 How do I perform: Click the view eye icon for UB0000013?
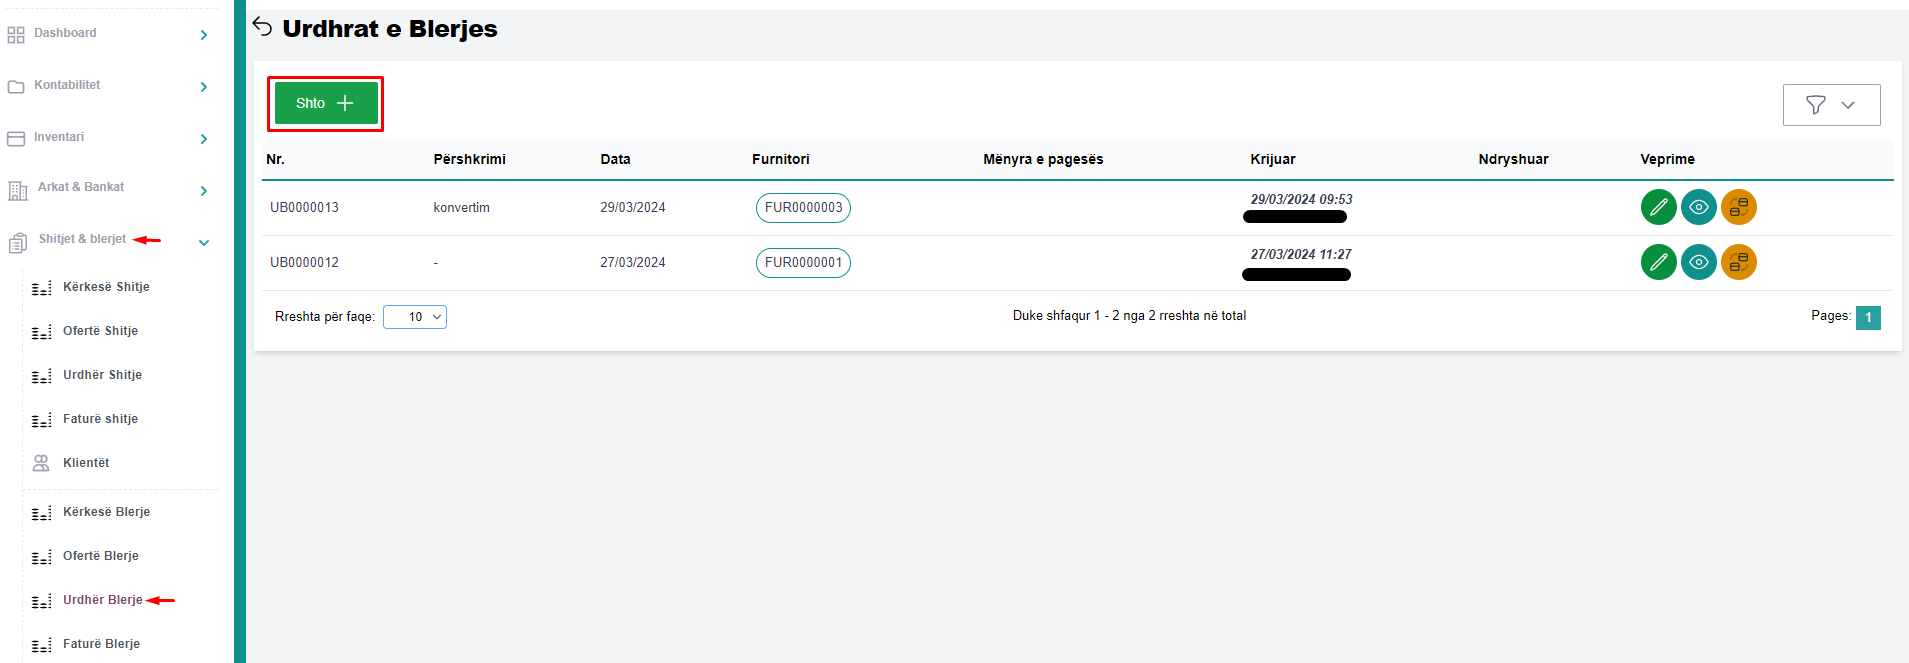click(1698, 207)
